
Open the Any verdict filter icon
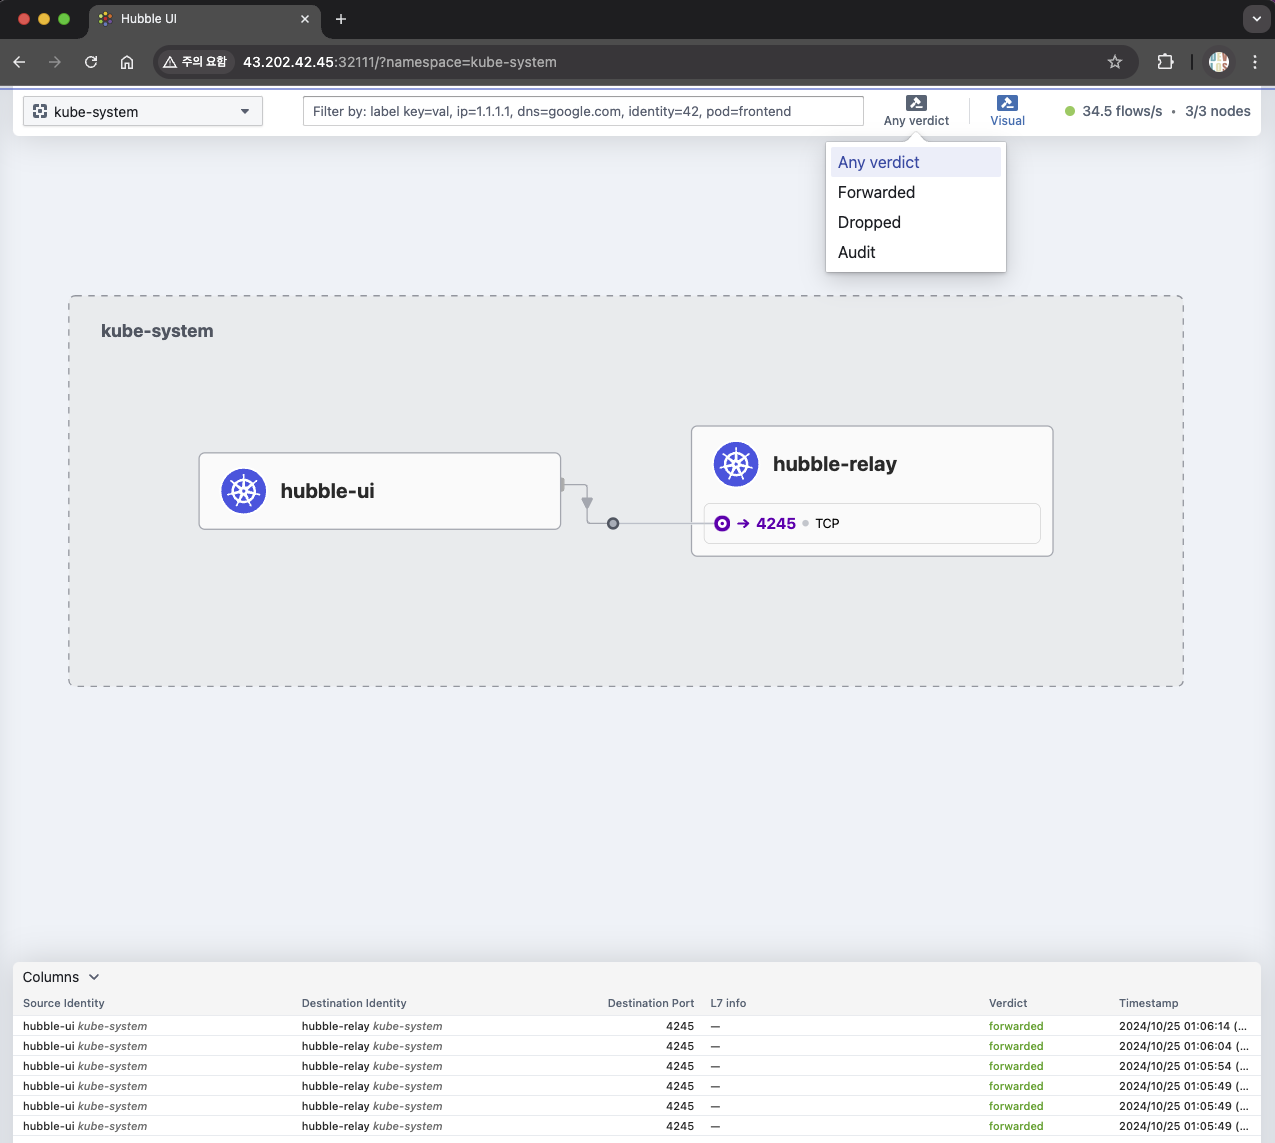coord(916,103)
